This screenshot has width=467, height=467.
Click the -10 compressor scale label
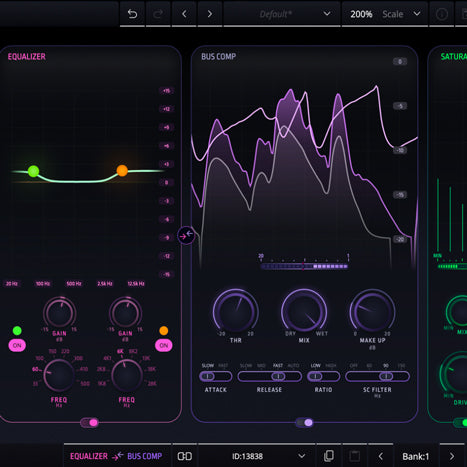400,150
